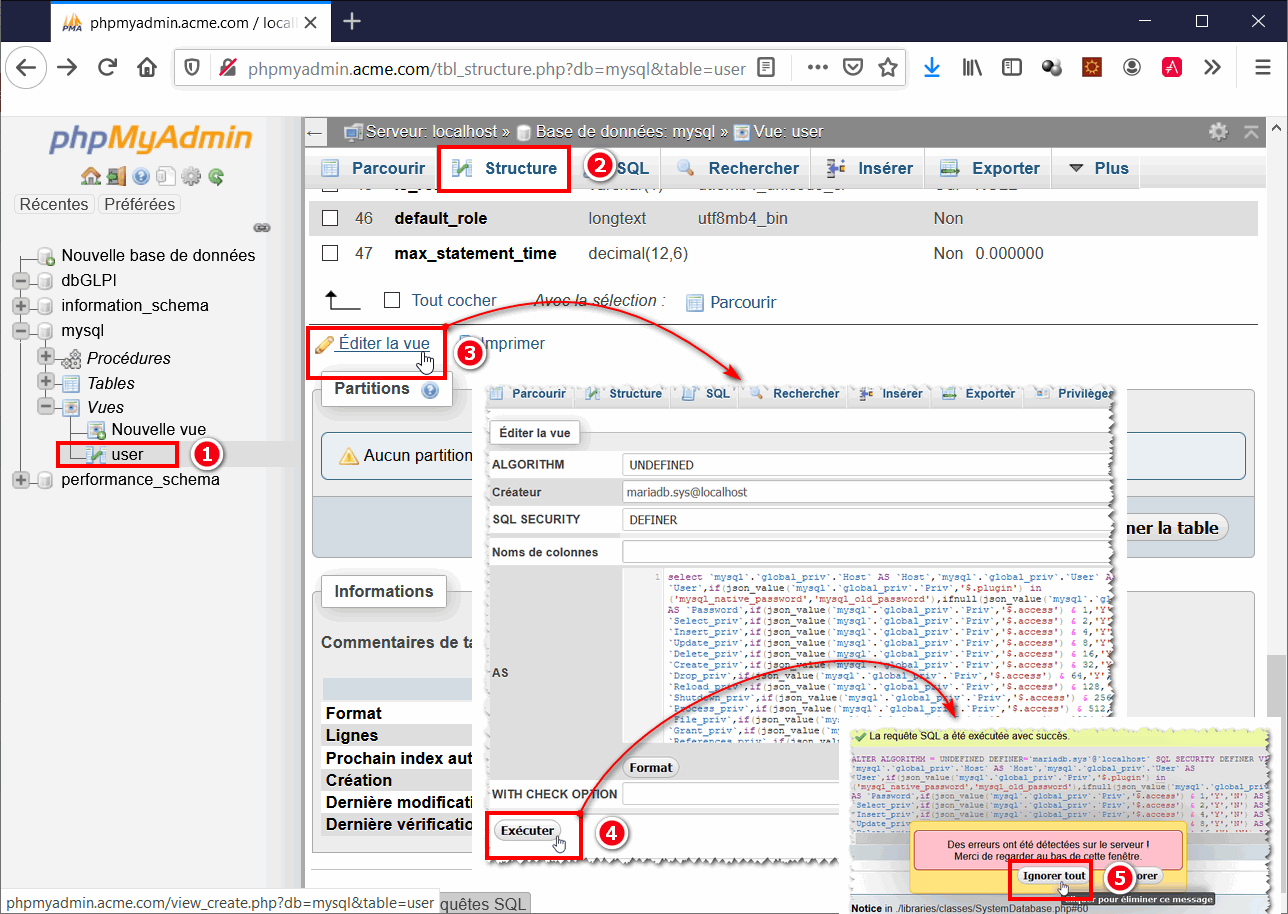The width and height of the screenshot is (1288, 914).
Task: Open the MySQL documentation pages icon
Action: point(166,176)
